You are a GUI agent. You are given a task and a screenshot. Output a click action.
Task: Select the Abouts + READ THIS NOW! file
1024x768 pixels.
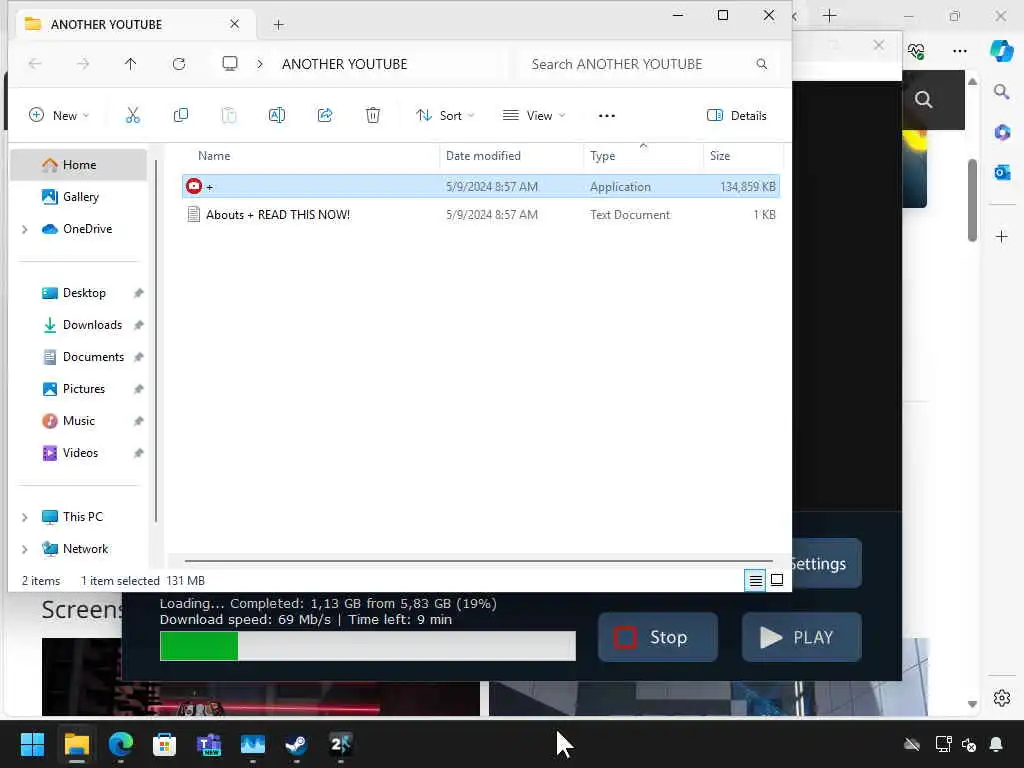click(x=480, y=215)
